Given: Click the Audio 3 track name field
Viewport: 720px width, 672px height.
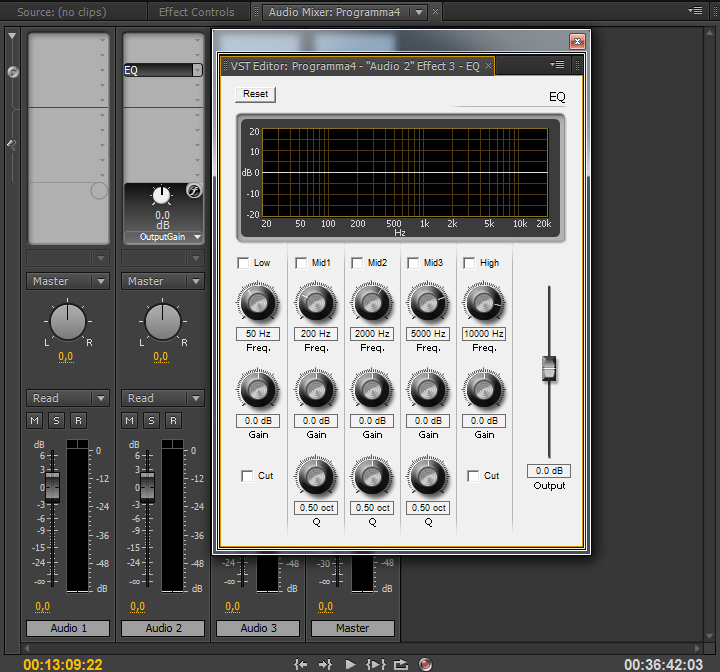Looking at the screenshot, I should point(258,628).
